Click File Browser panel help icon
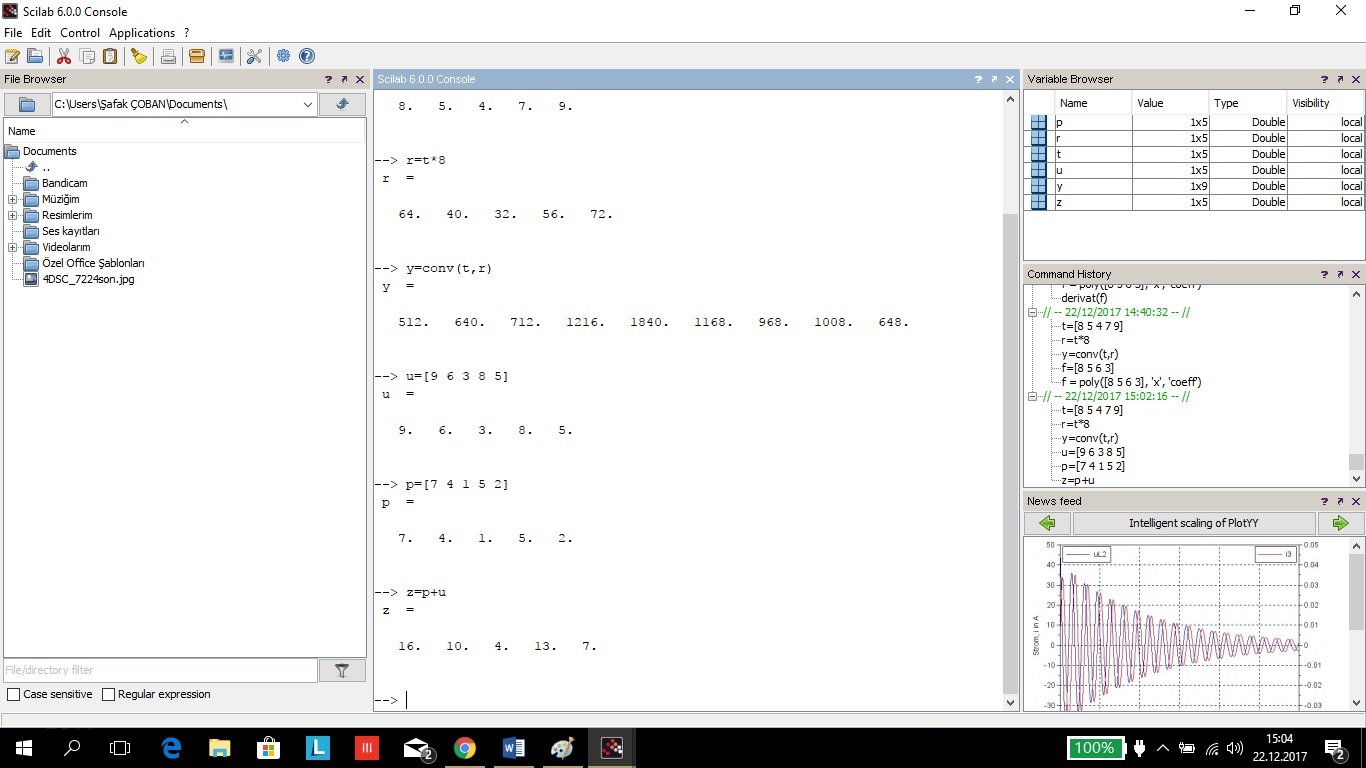1366x768 pixels. 328,79
